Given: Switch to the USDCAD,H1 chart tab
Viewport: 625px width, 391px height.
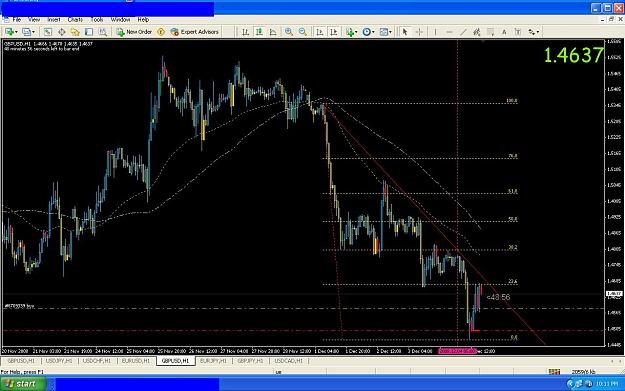Looking at the screenshot, I should point(289,361).
